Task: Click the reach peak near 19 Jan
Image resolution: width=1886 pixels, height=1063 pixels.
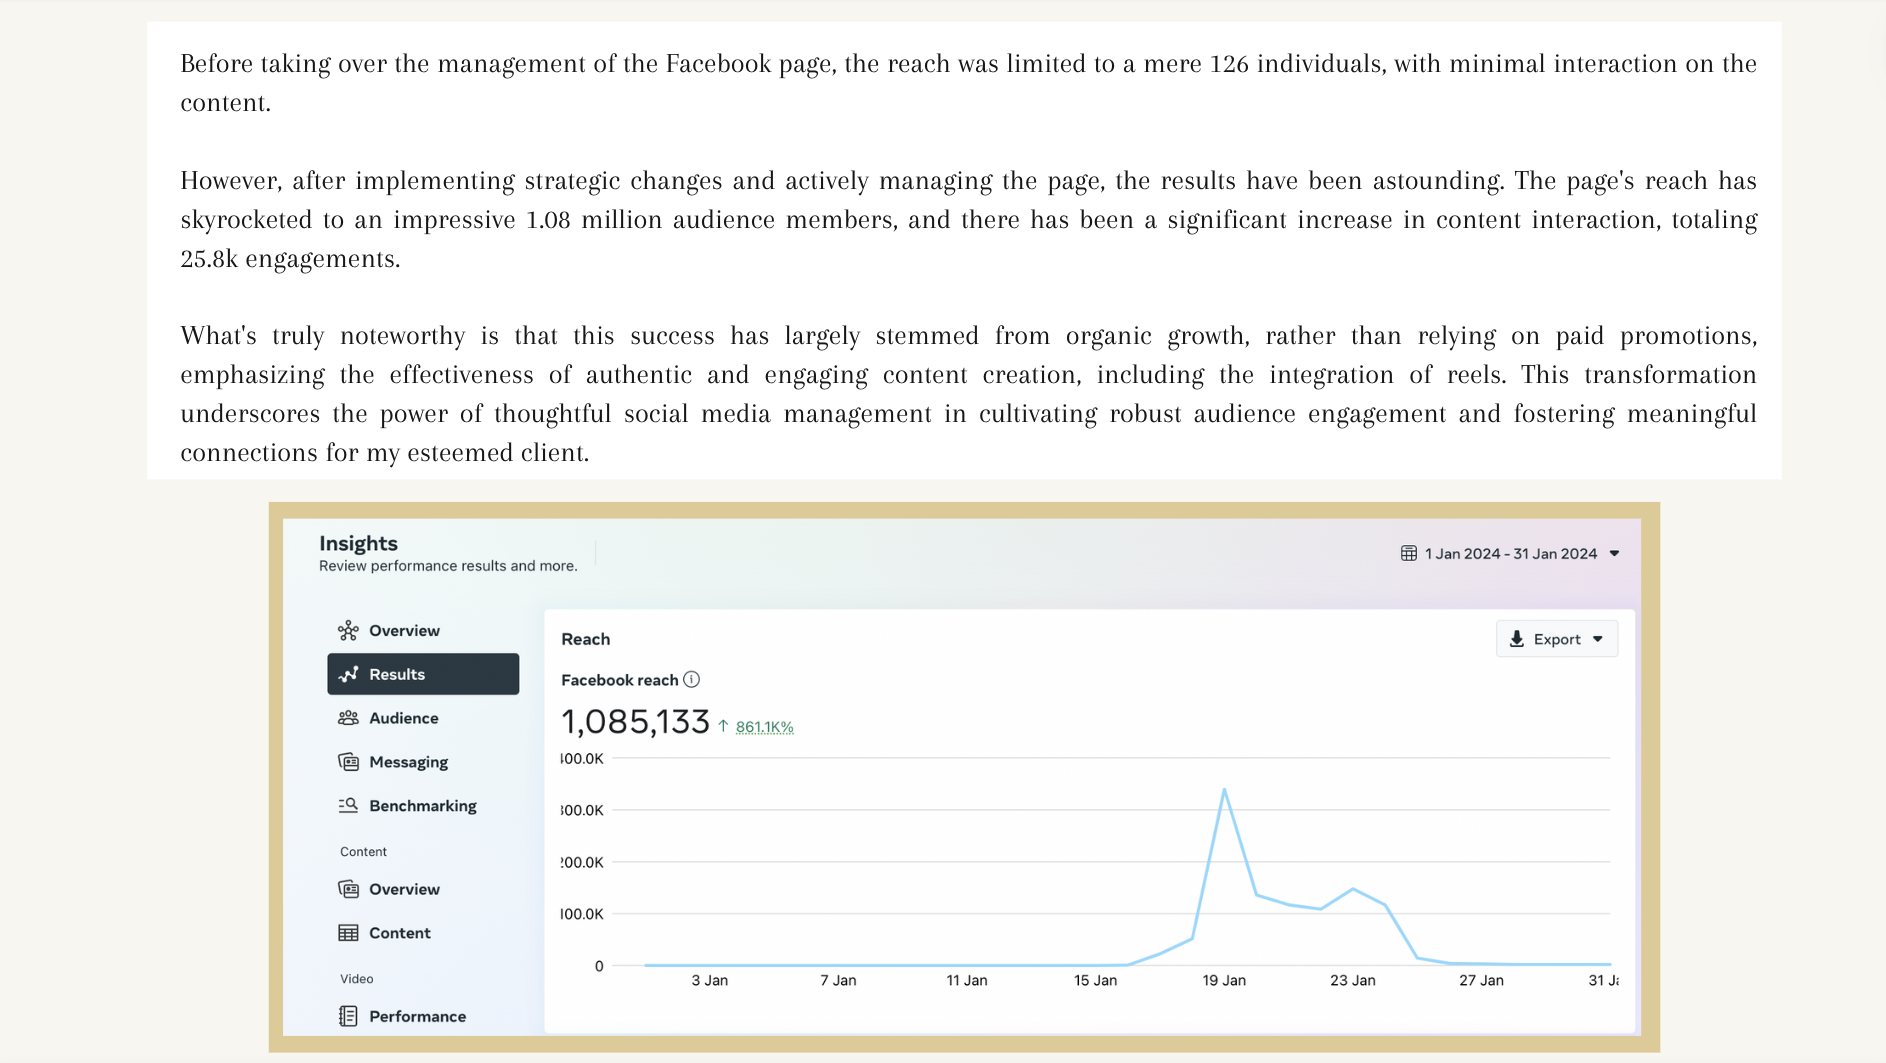Action: point(1224,790)
